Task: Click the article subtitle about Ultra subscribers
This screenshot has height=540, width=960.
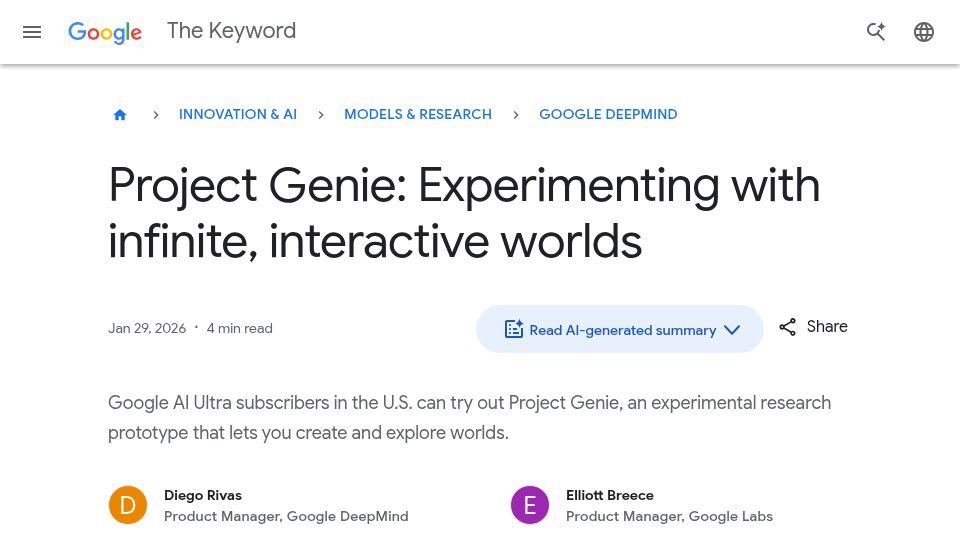Action: coord(470,418)
